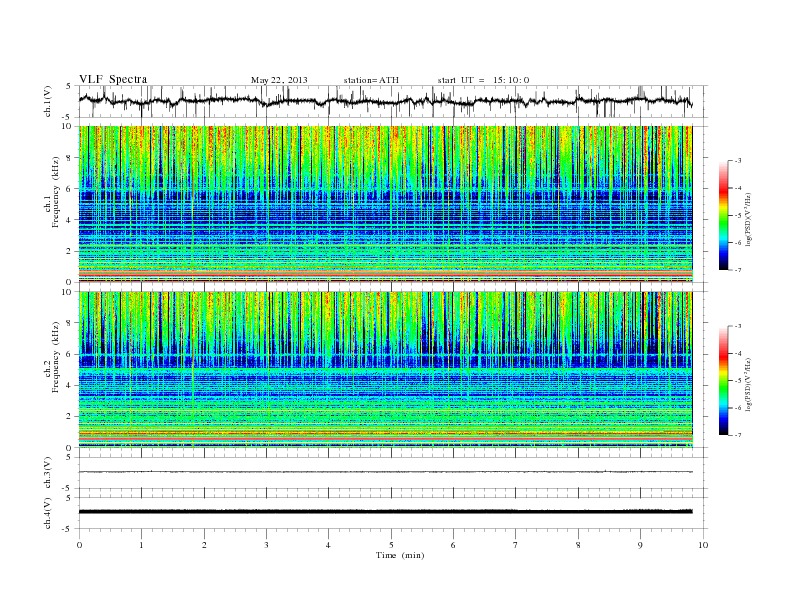Click the ch.4 thick black voltage trace
Image resolution: width=792 pixels, height=612 pixels.
[x=385, y=512]
